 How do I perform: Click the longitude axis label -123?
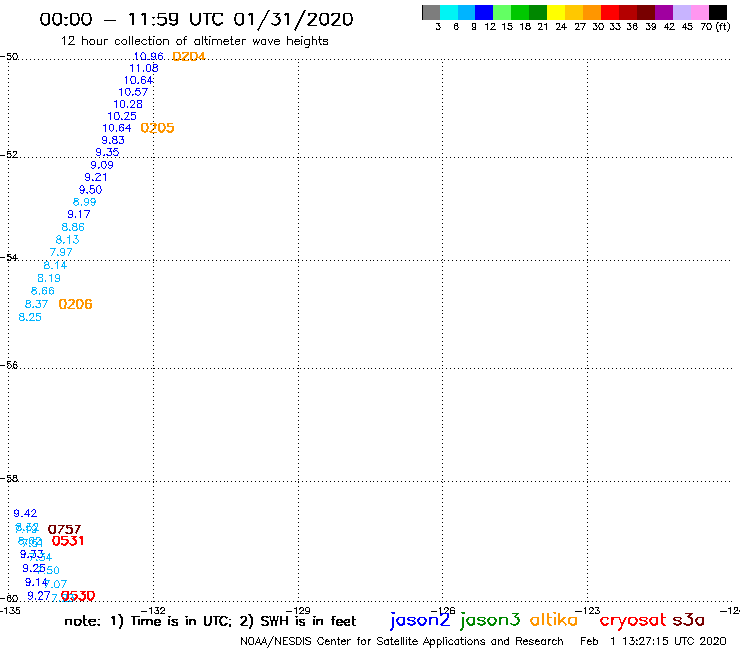(588, 610)
